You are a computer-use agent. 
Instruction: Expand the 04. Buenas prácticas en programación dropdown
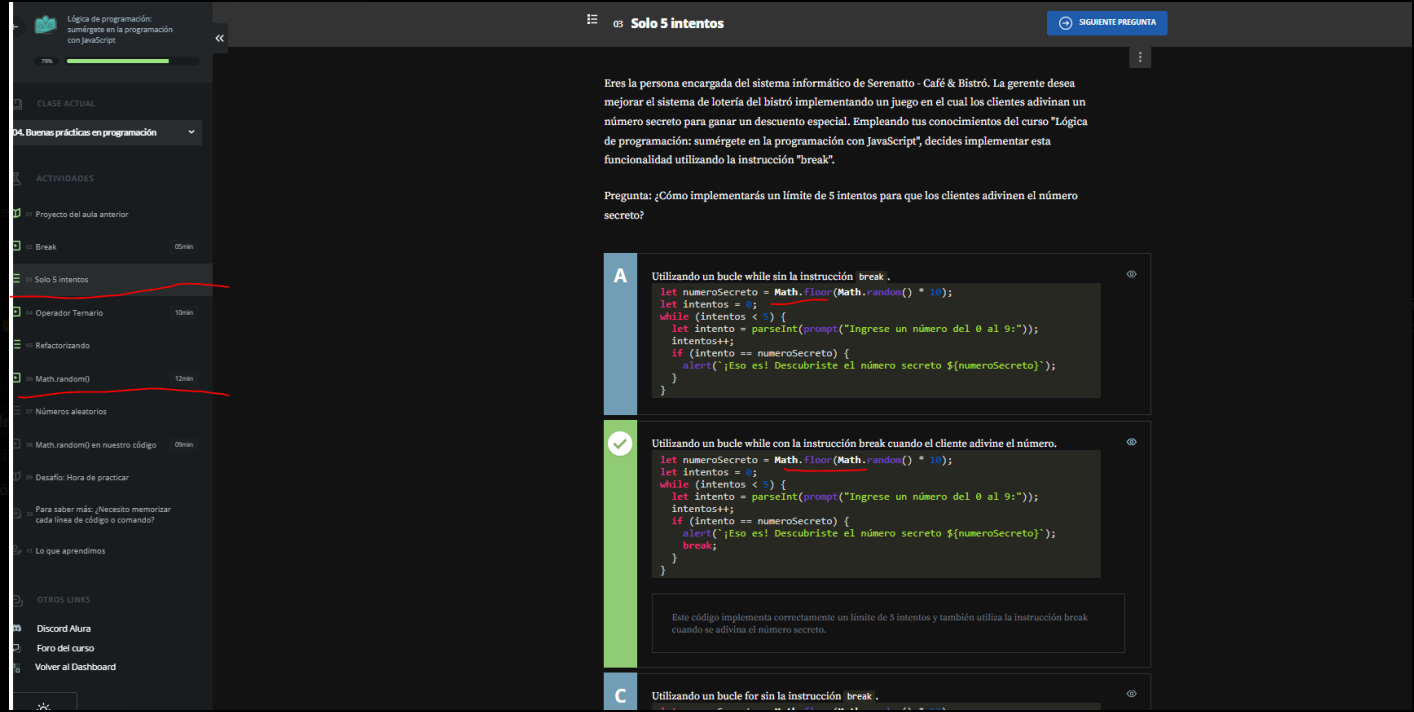(x=106, y=132)
